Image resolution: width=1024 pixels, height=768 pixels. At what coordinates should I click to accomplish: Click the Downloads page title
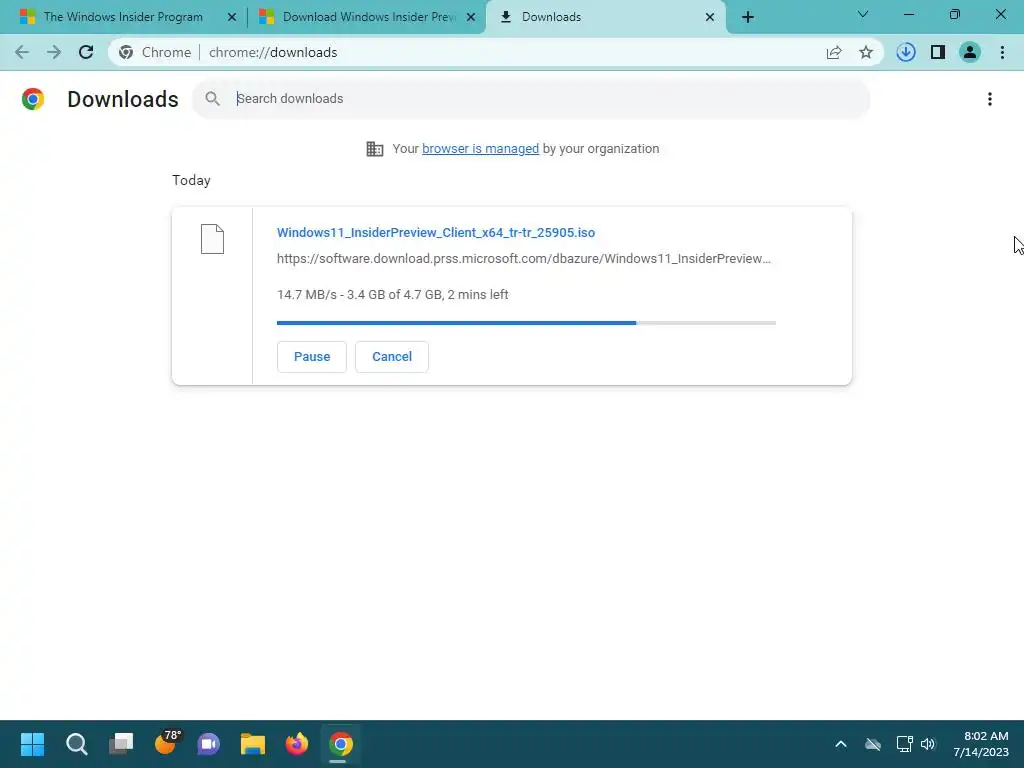123,99
